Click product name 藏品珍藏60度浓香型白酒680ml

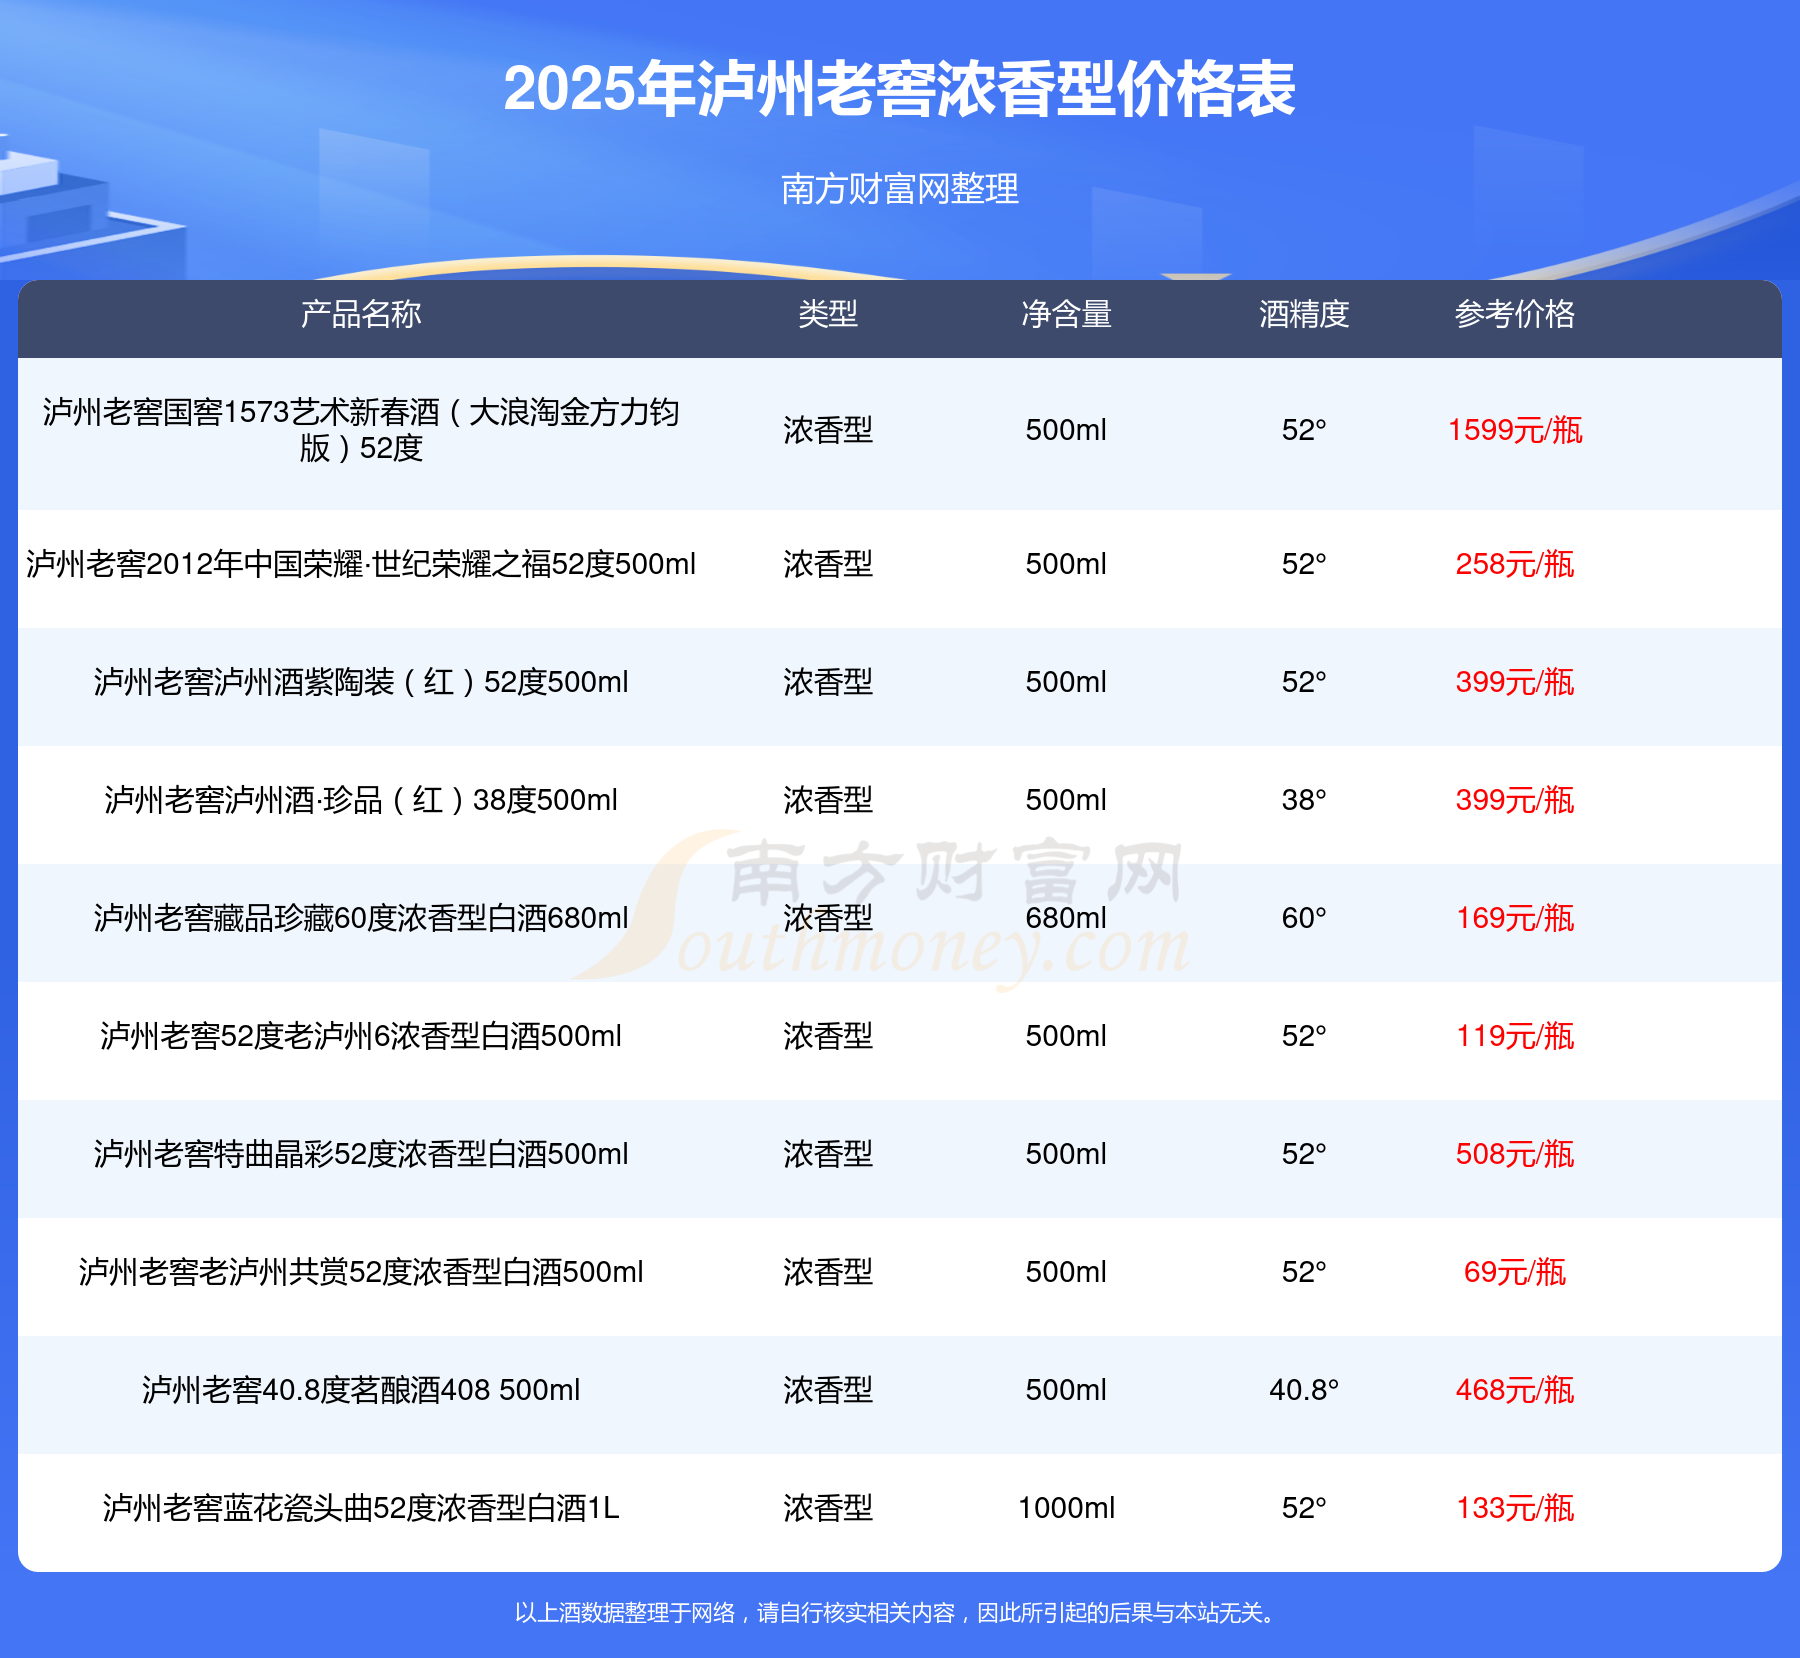(x=361, y=918)
